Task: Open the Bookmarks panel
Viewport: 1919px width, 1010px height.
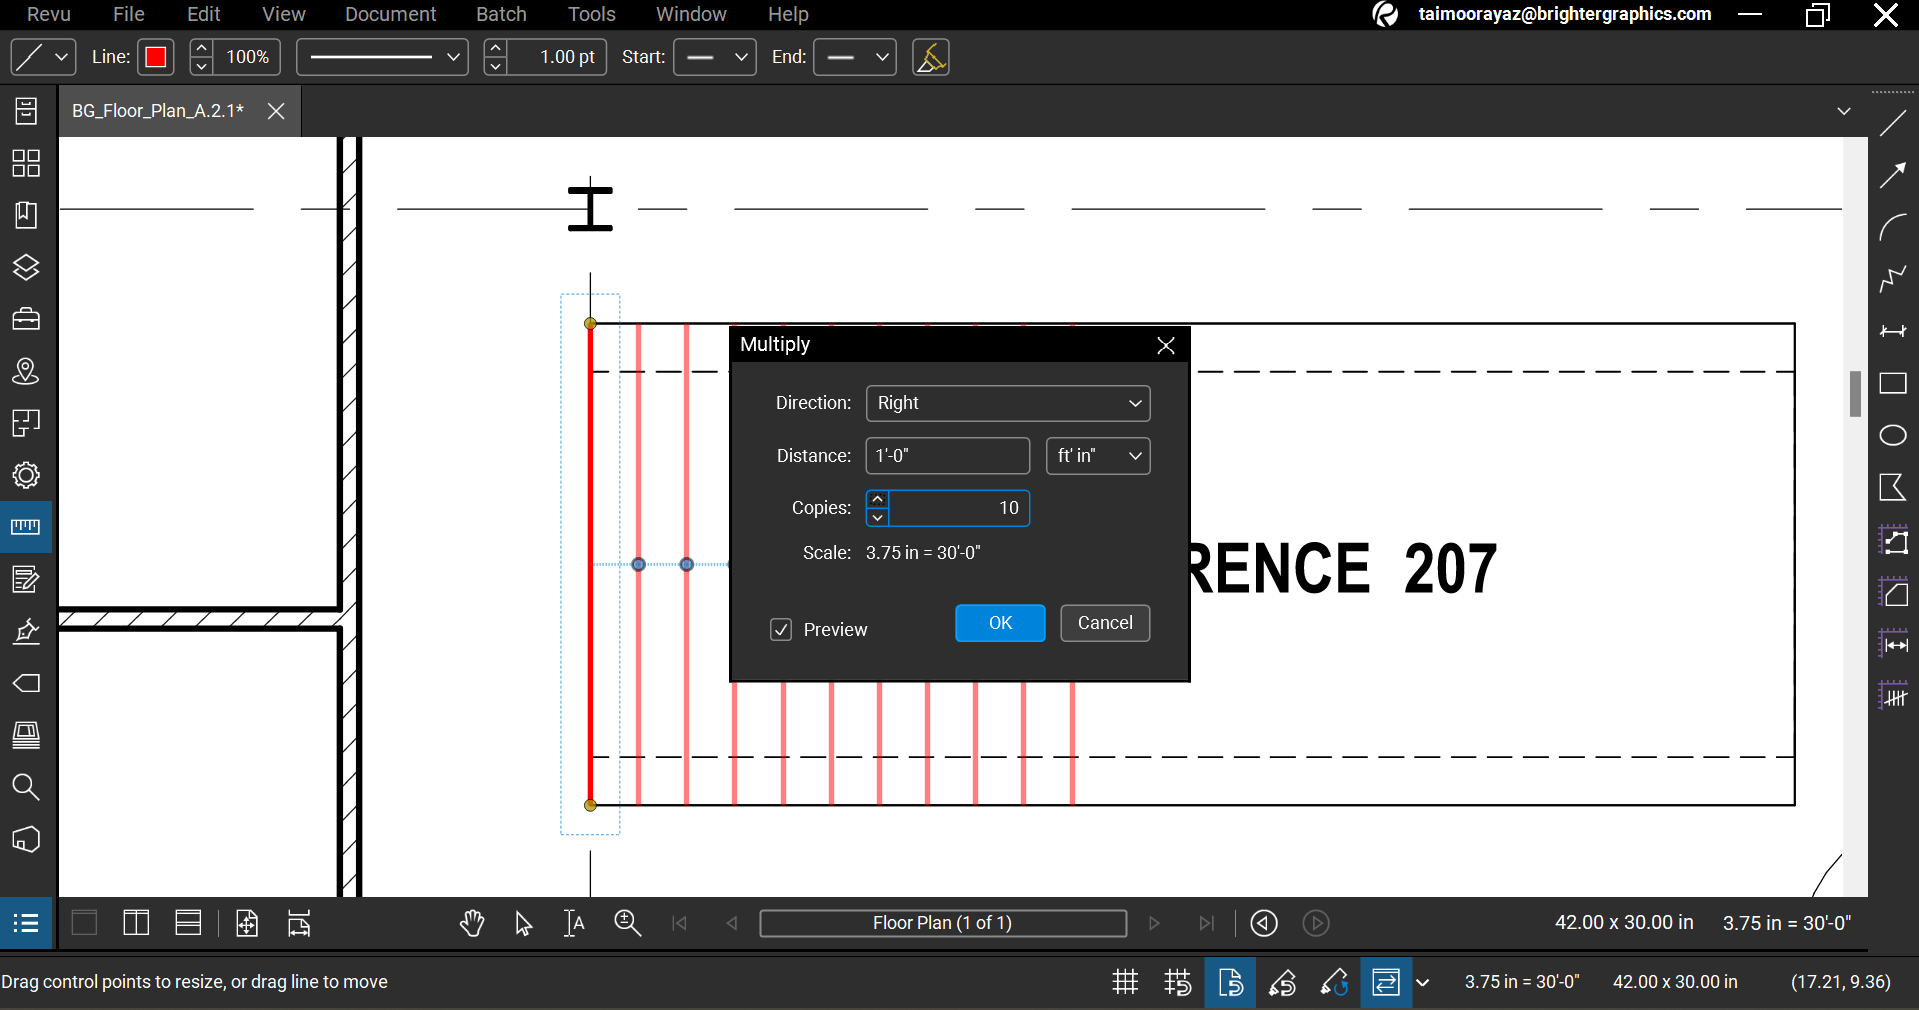Action: coord(25,215)
